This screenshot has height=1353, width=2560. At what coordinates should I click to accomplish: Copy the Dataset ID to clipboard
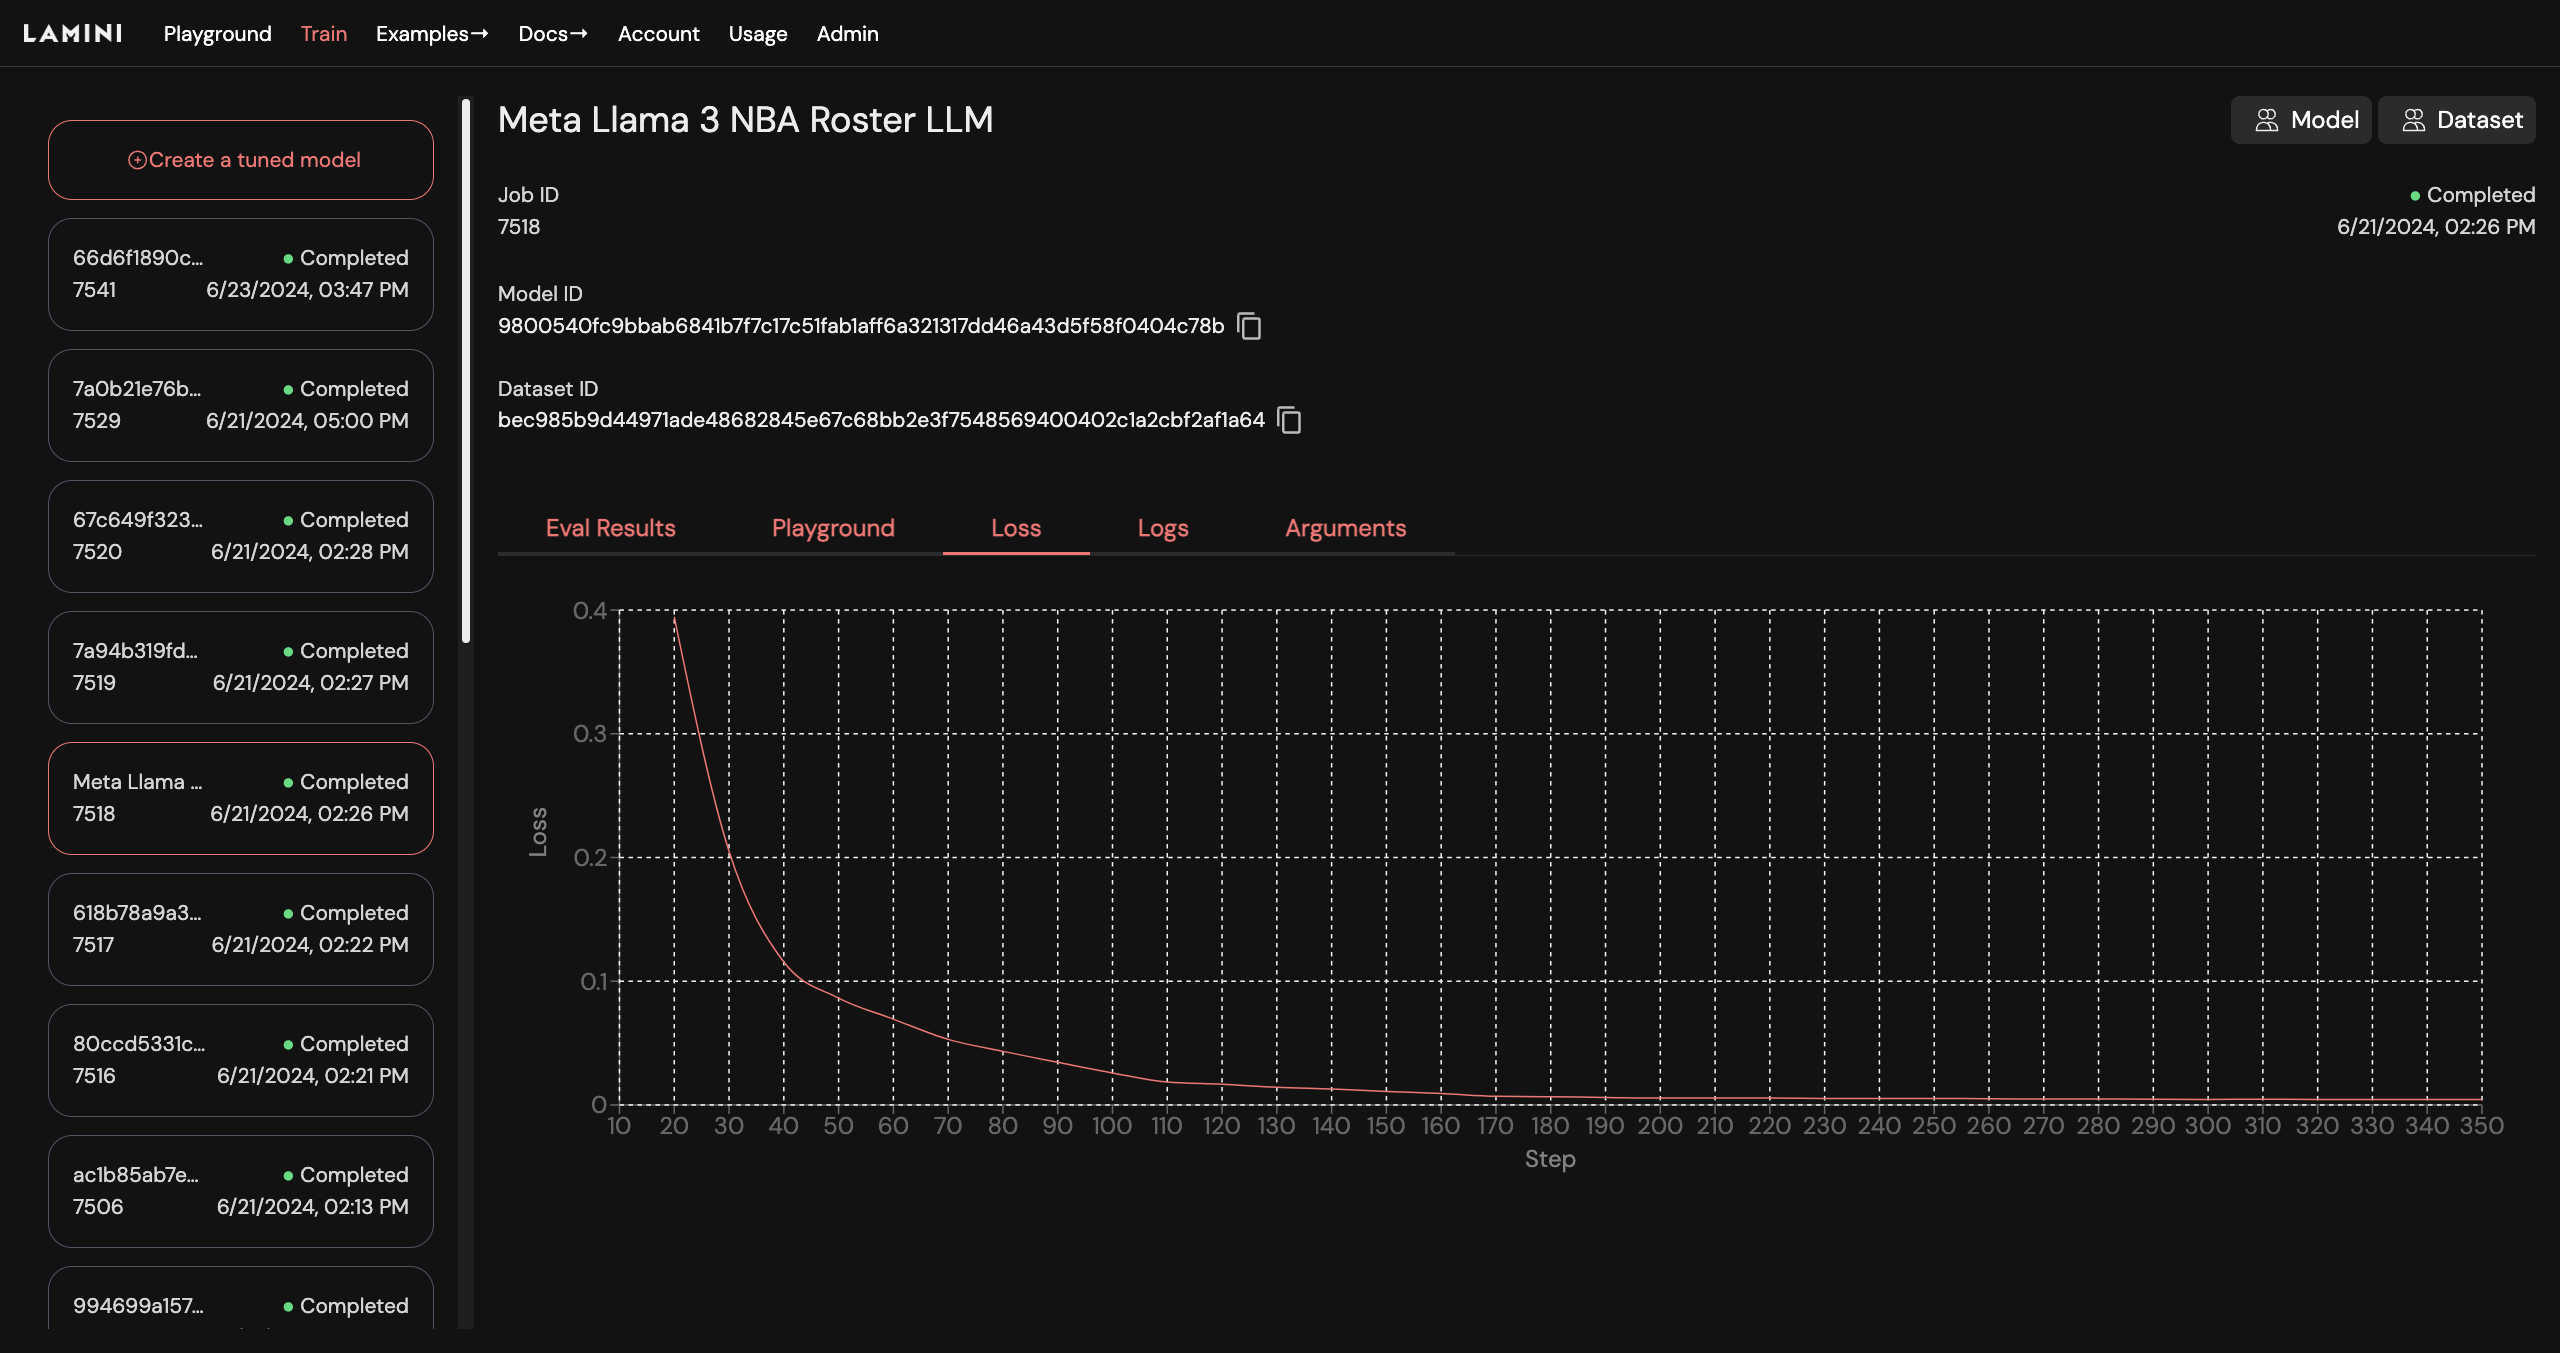[1290, 420]
